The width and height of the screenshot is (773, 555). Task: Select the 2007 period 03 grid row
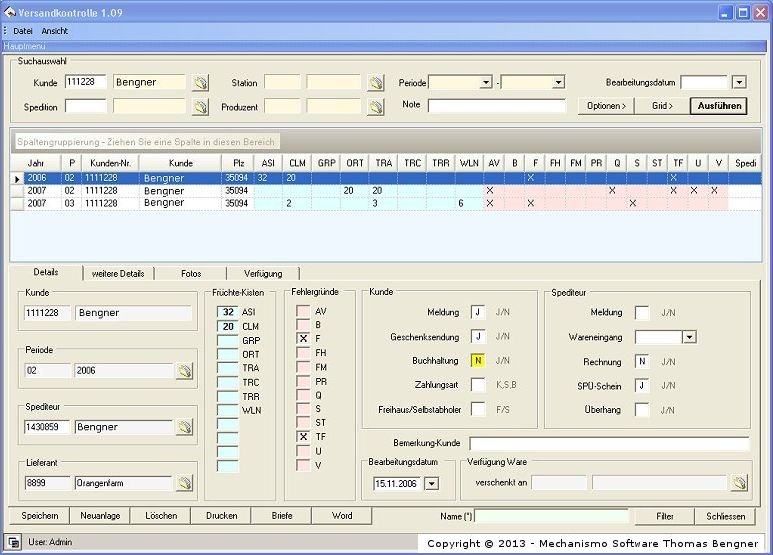point(386,203)
